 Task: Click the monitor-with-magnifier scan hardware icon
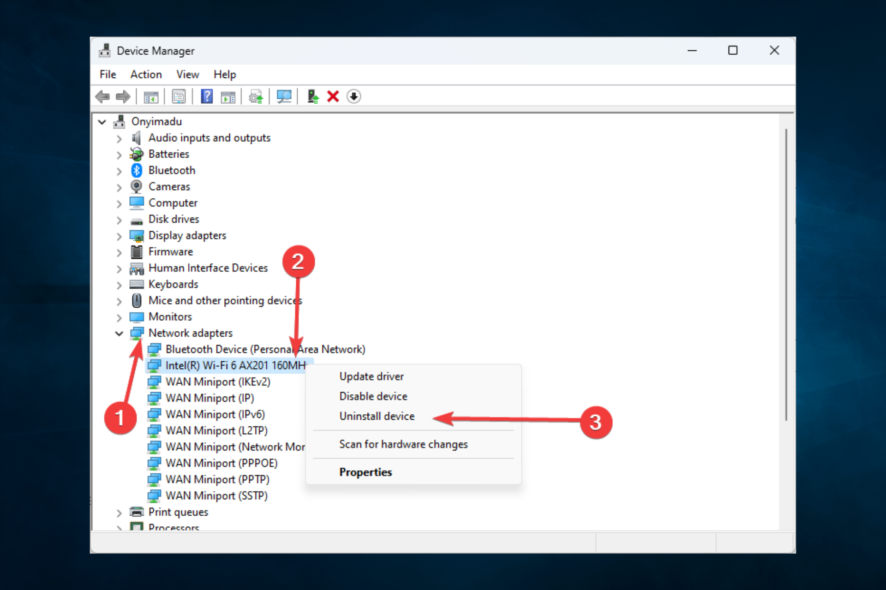(284, 97)
